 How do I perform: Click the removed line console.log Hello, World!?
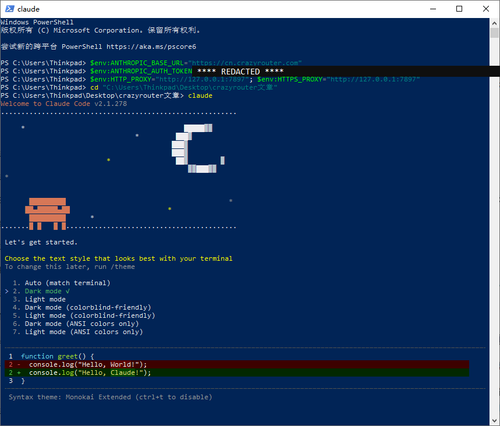pos(237,364)
